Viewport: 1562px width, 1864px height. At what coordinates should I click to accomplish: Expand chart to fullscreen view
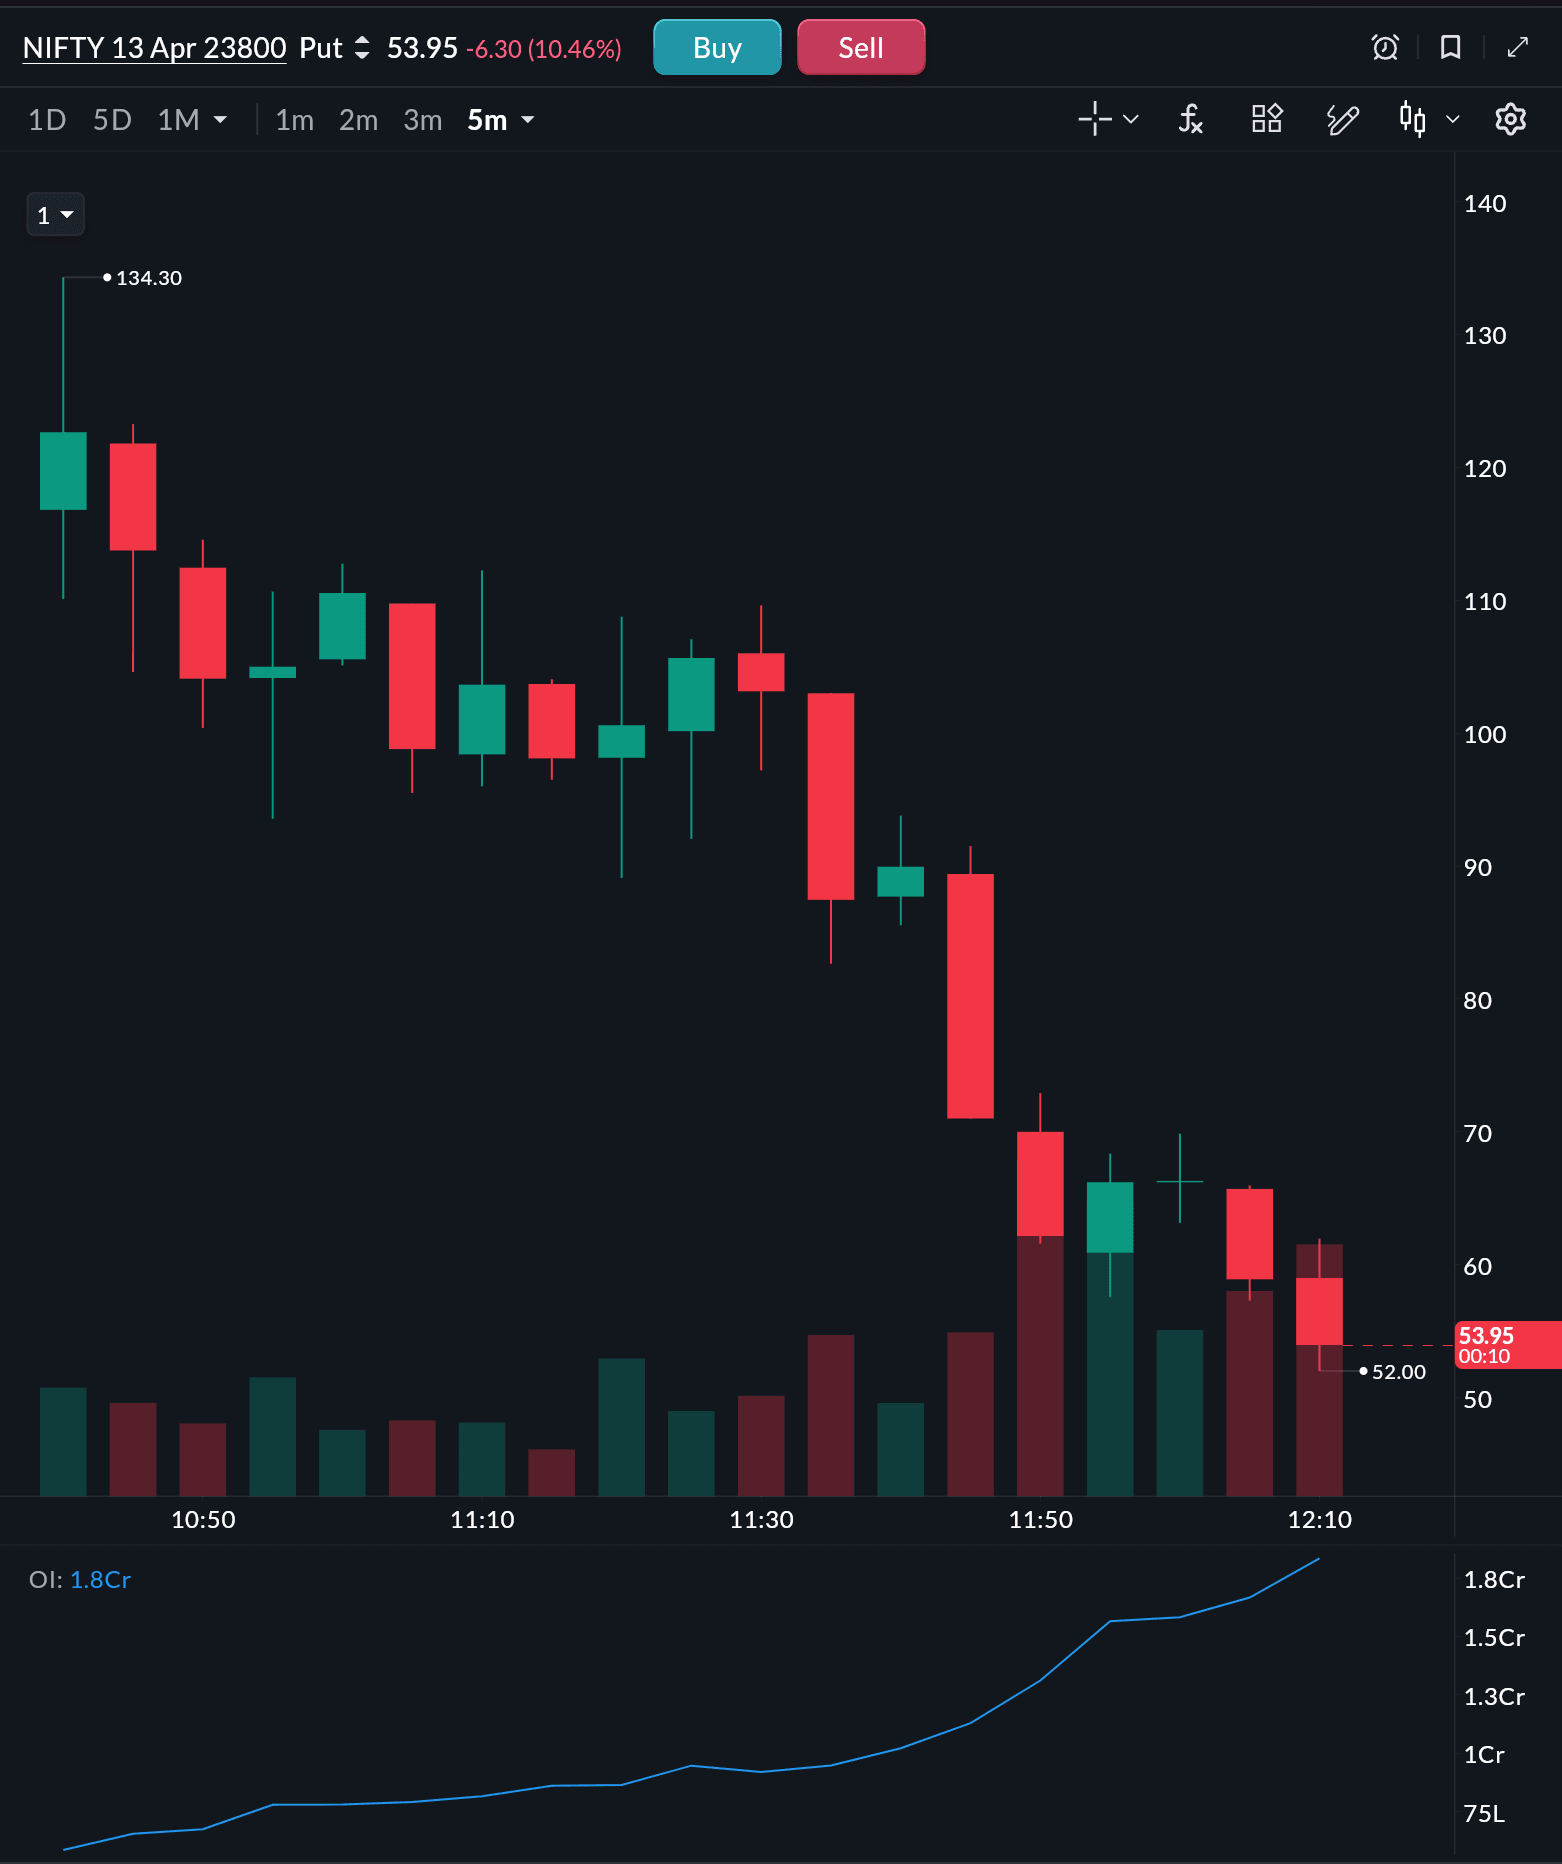pyautogui.click(x=1517, y=47)
